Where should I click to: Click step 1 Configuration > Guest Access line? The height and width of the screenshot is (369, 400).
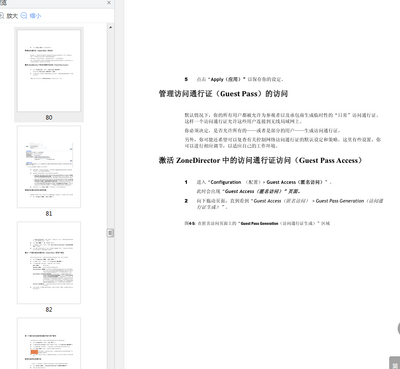258,182
